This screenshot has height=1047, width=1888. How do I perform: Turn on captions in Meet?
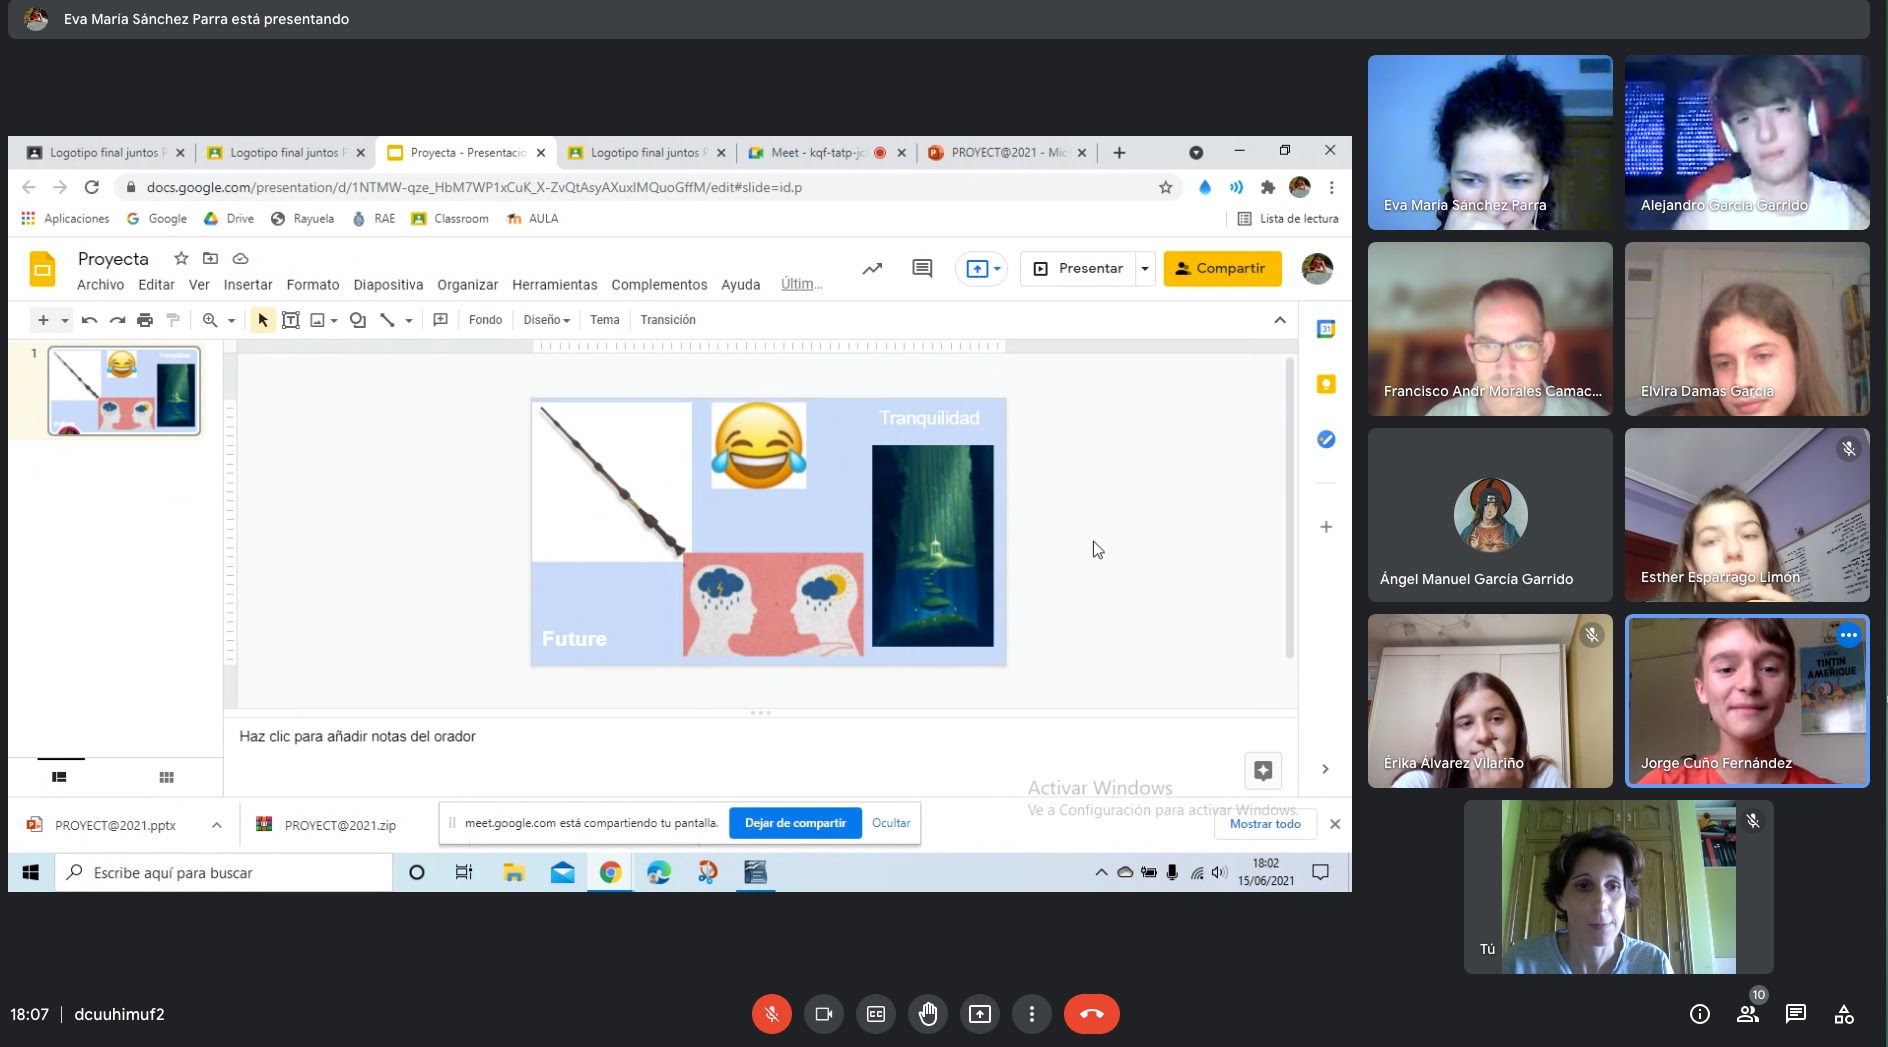[x=876, y=1014]
